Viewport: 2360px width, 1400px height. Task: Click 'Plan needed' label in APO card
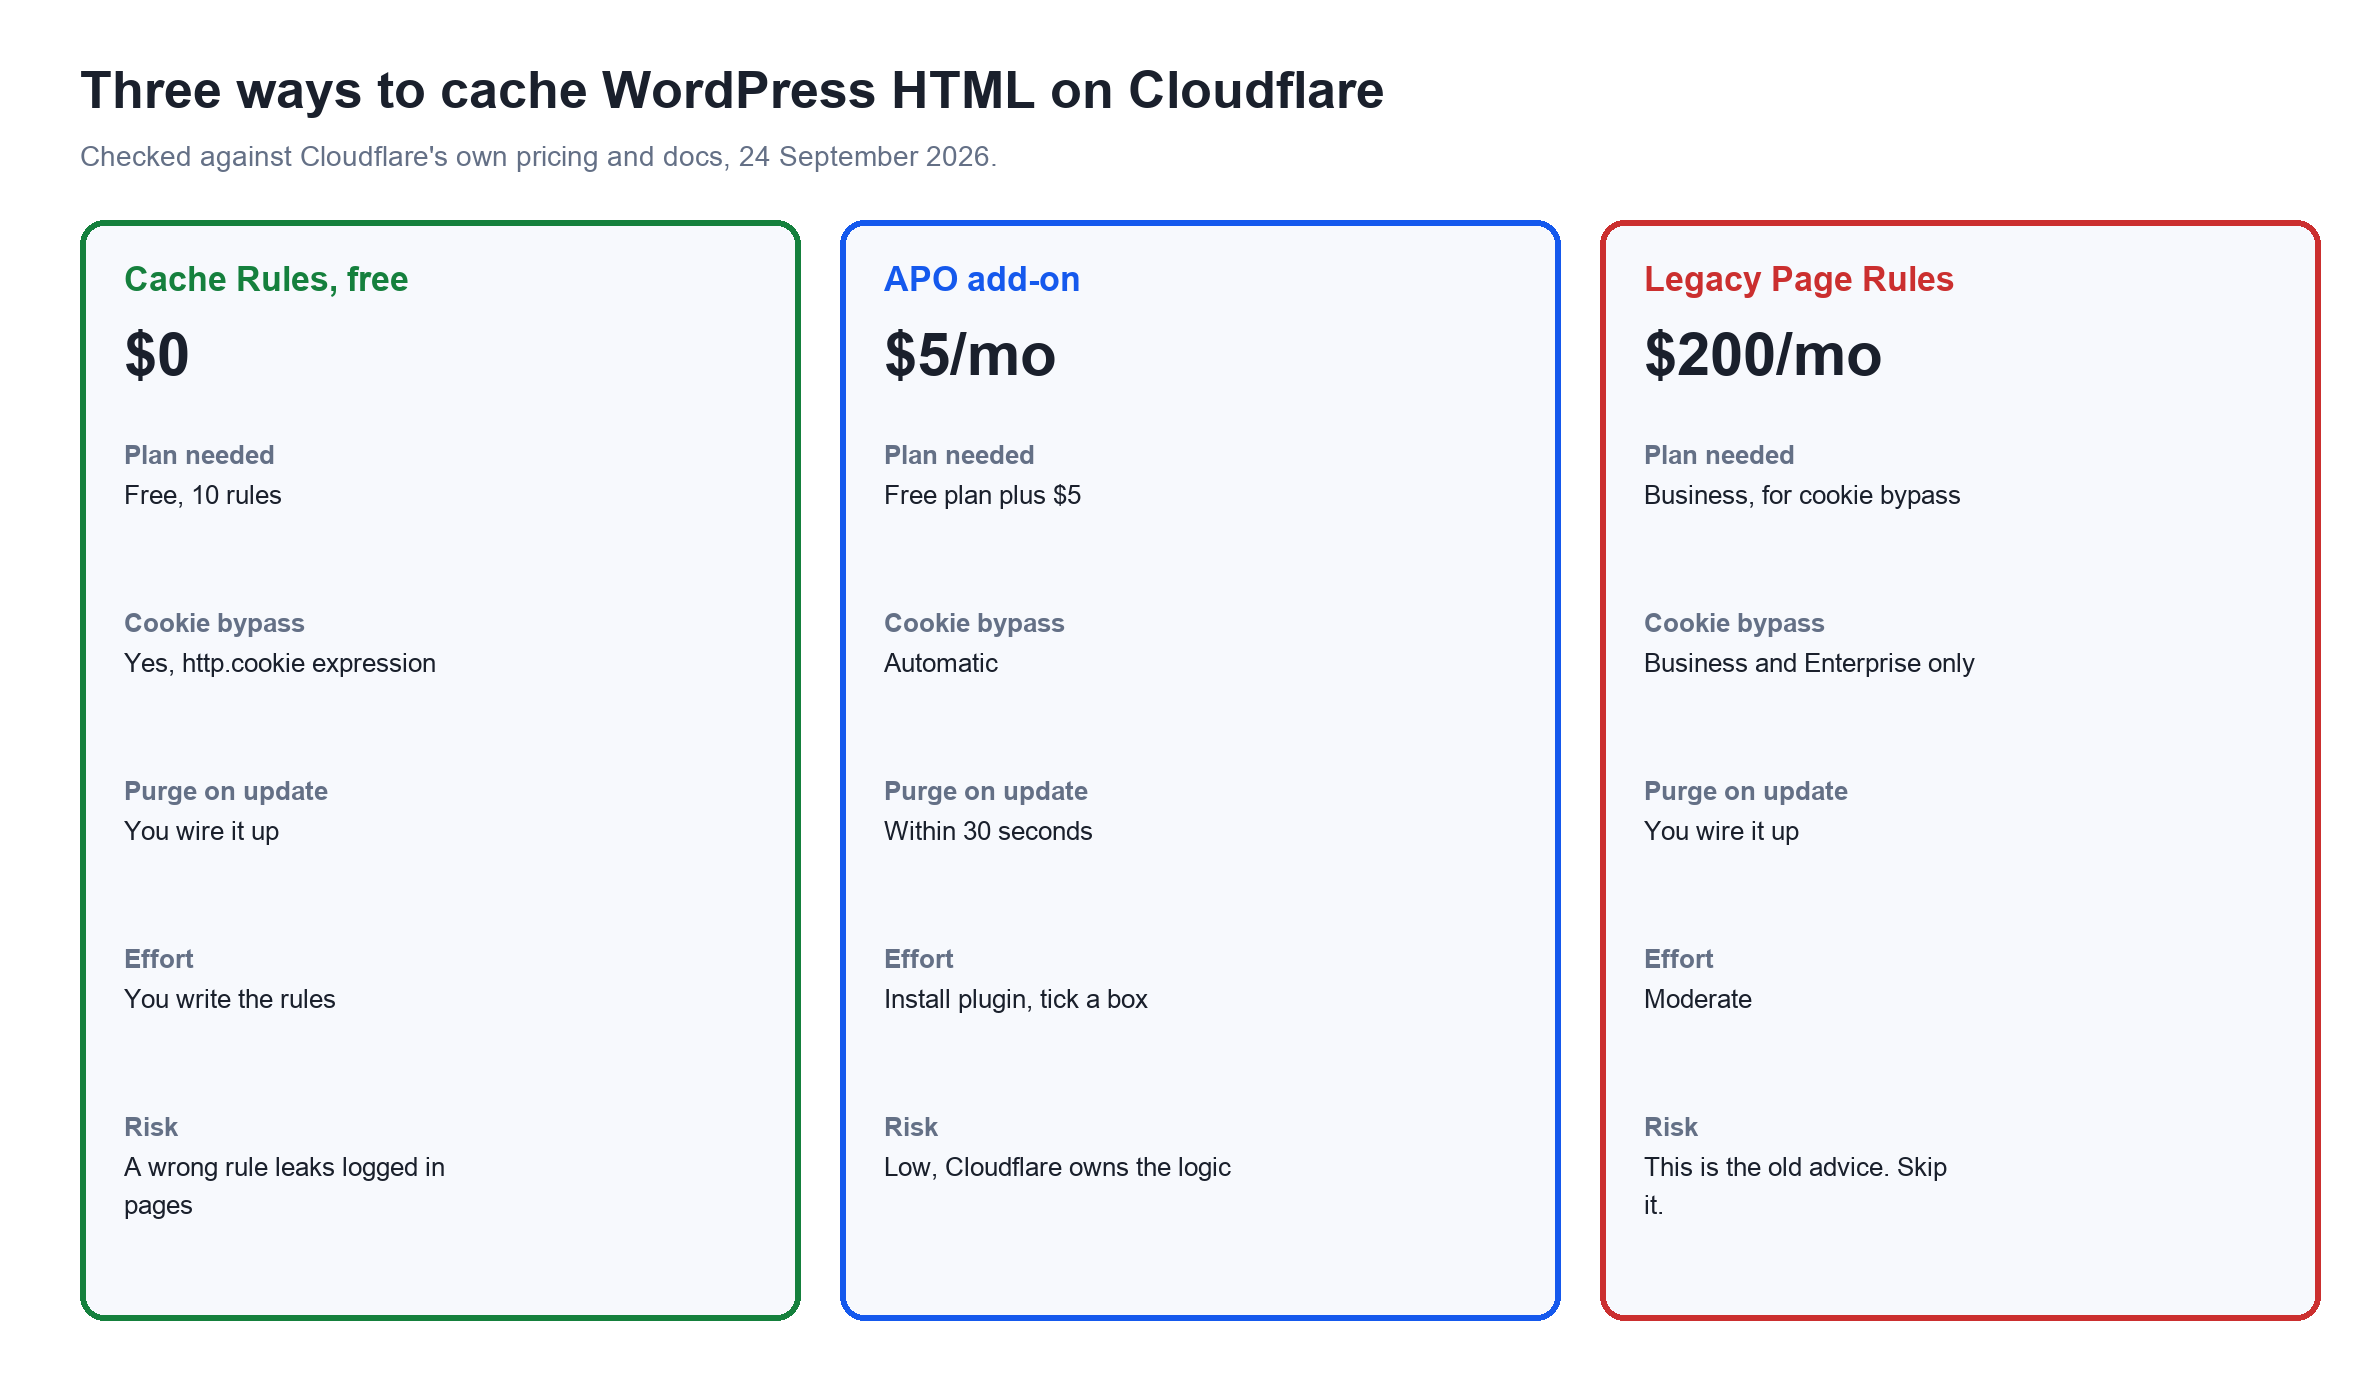[x=959, y=455]
